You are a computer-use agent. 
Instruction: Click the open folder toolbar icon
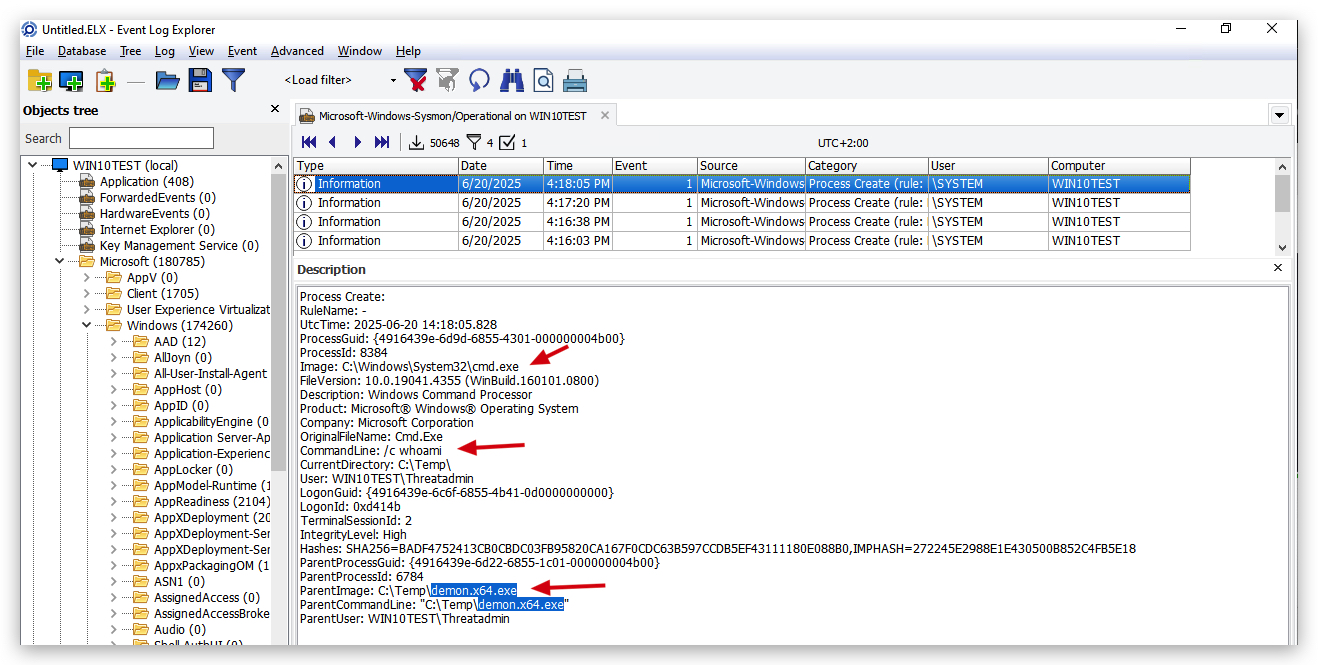click(x=167, y=81)
